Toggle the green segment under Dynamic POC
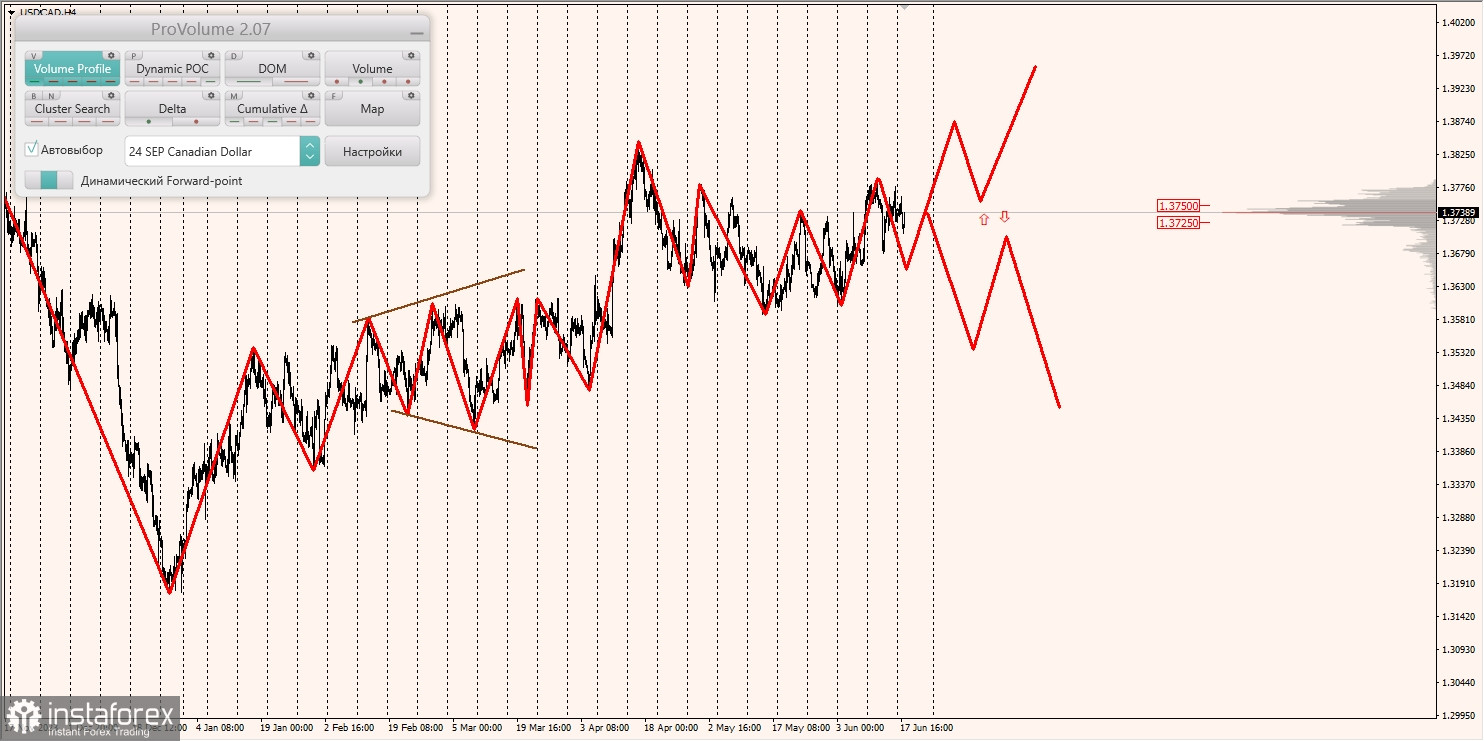1484x741 pixels. (211, 81)
